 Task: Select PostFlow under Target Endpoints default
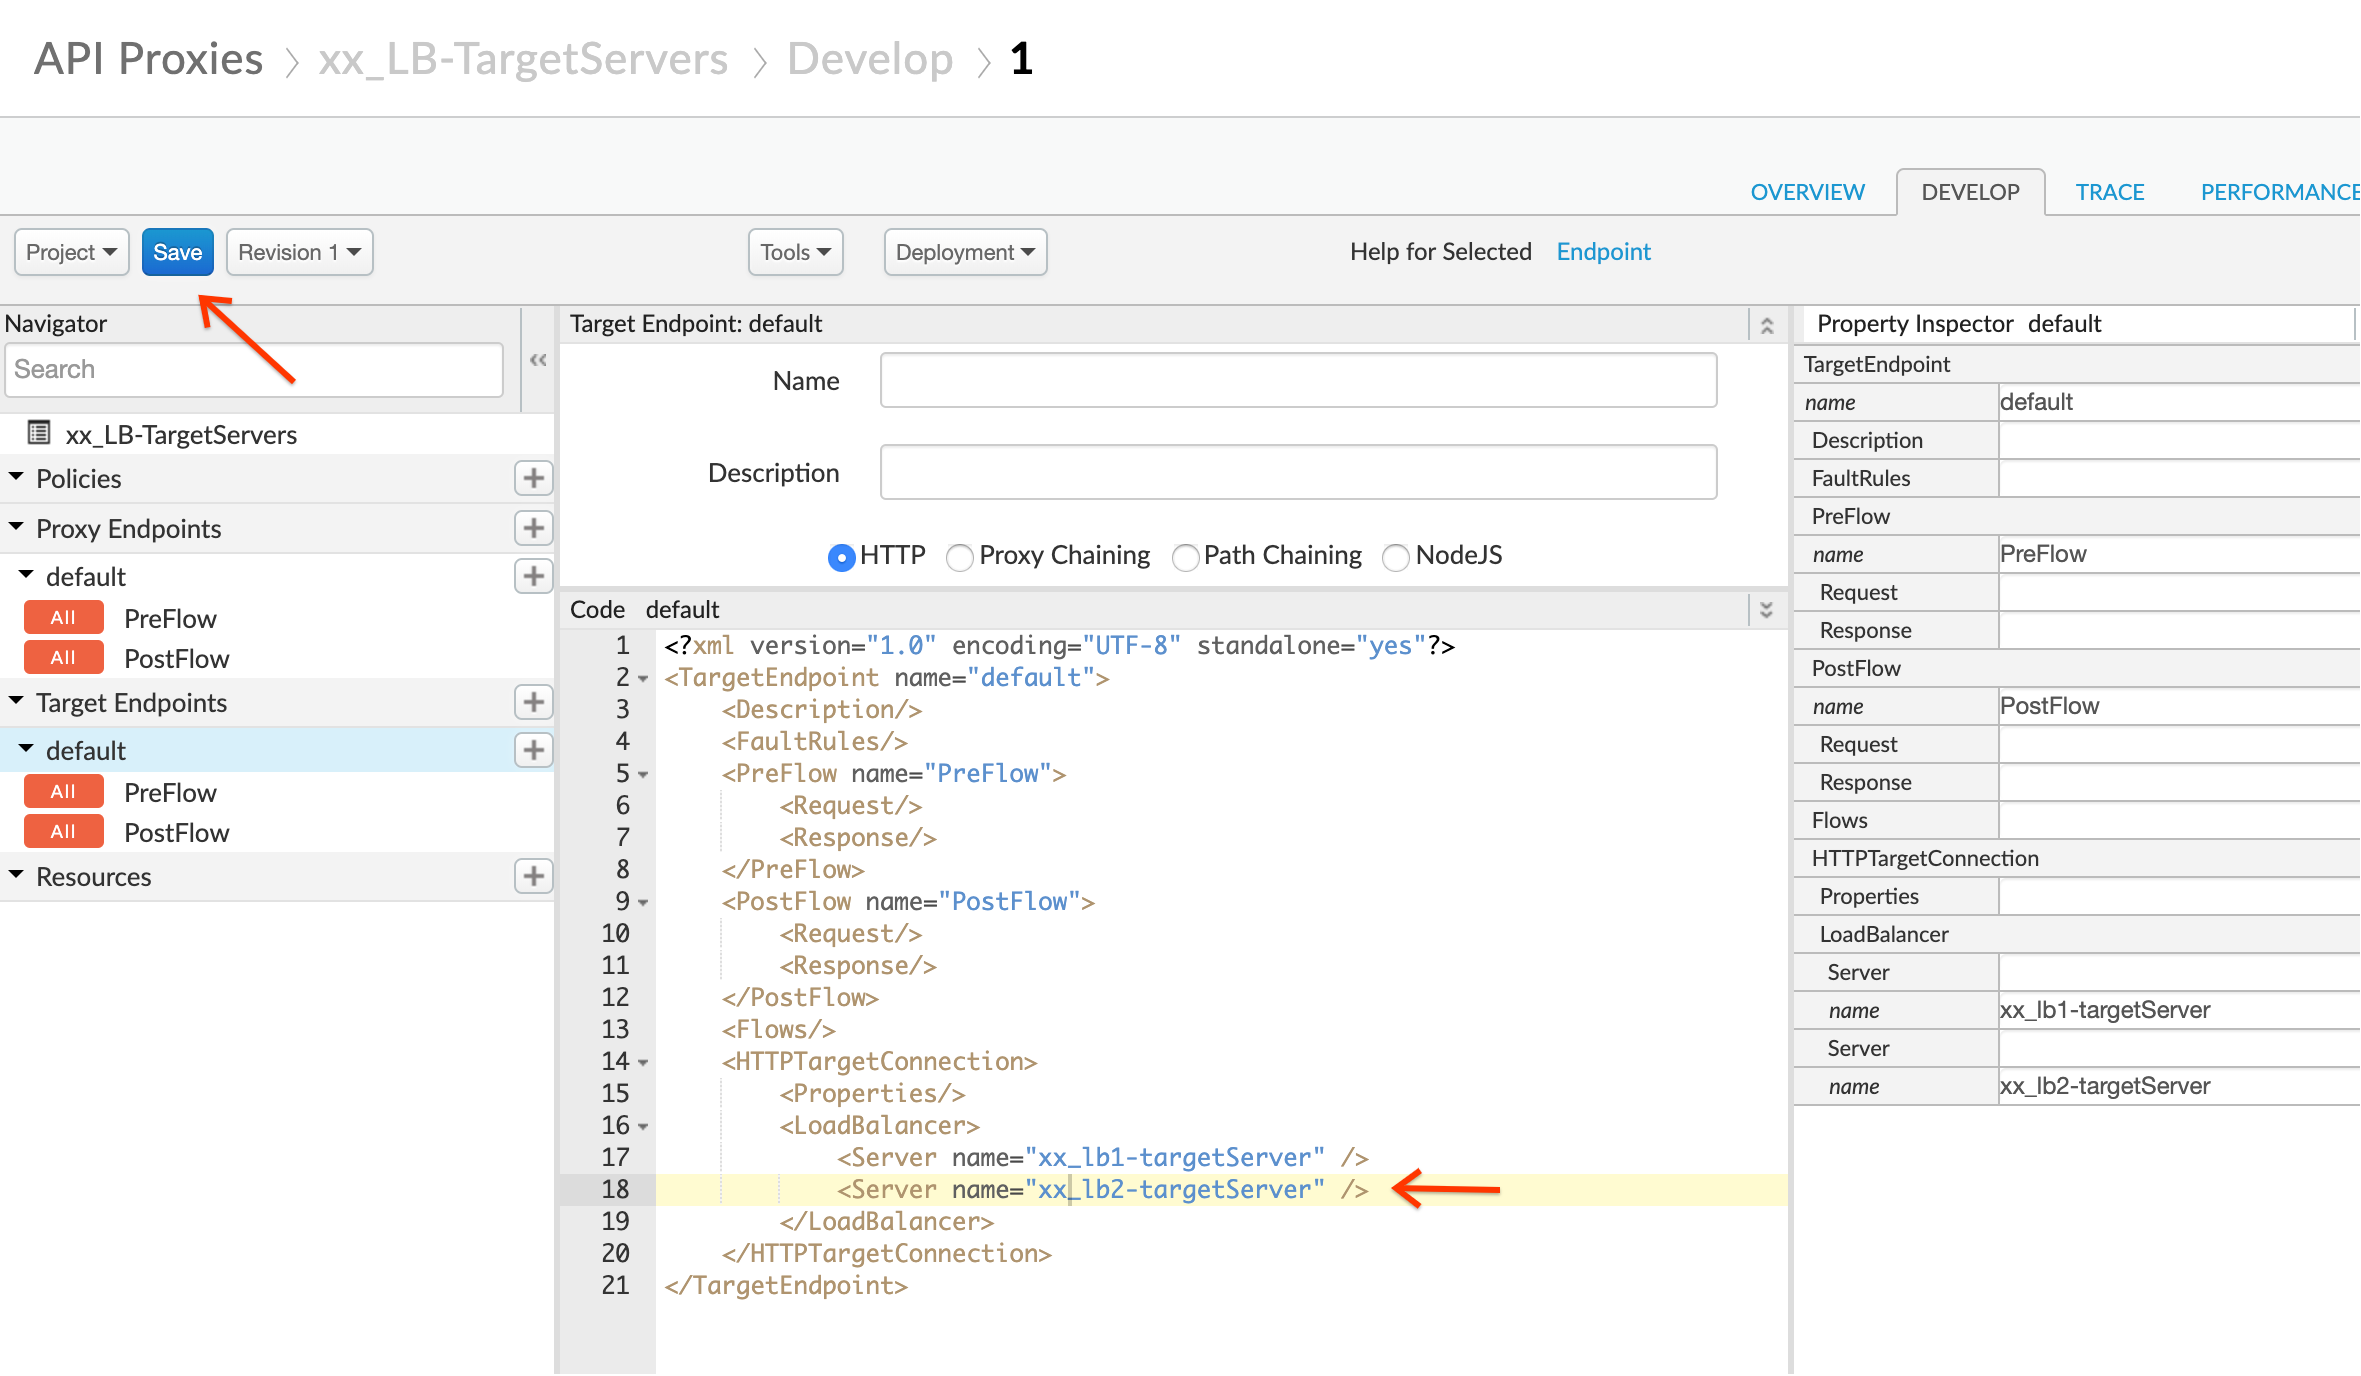pyautogui.click(x=177, y=833)
